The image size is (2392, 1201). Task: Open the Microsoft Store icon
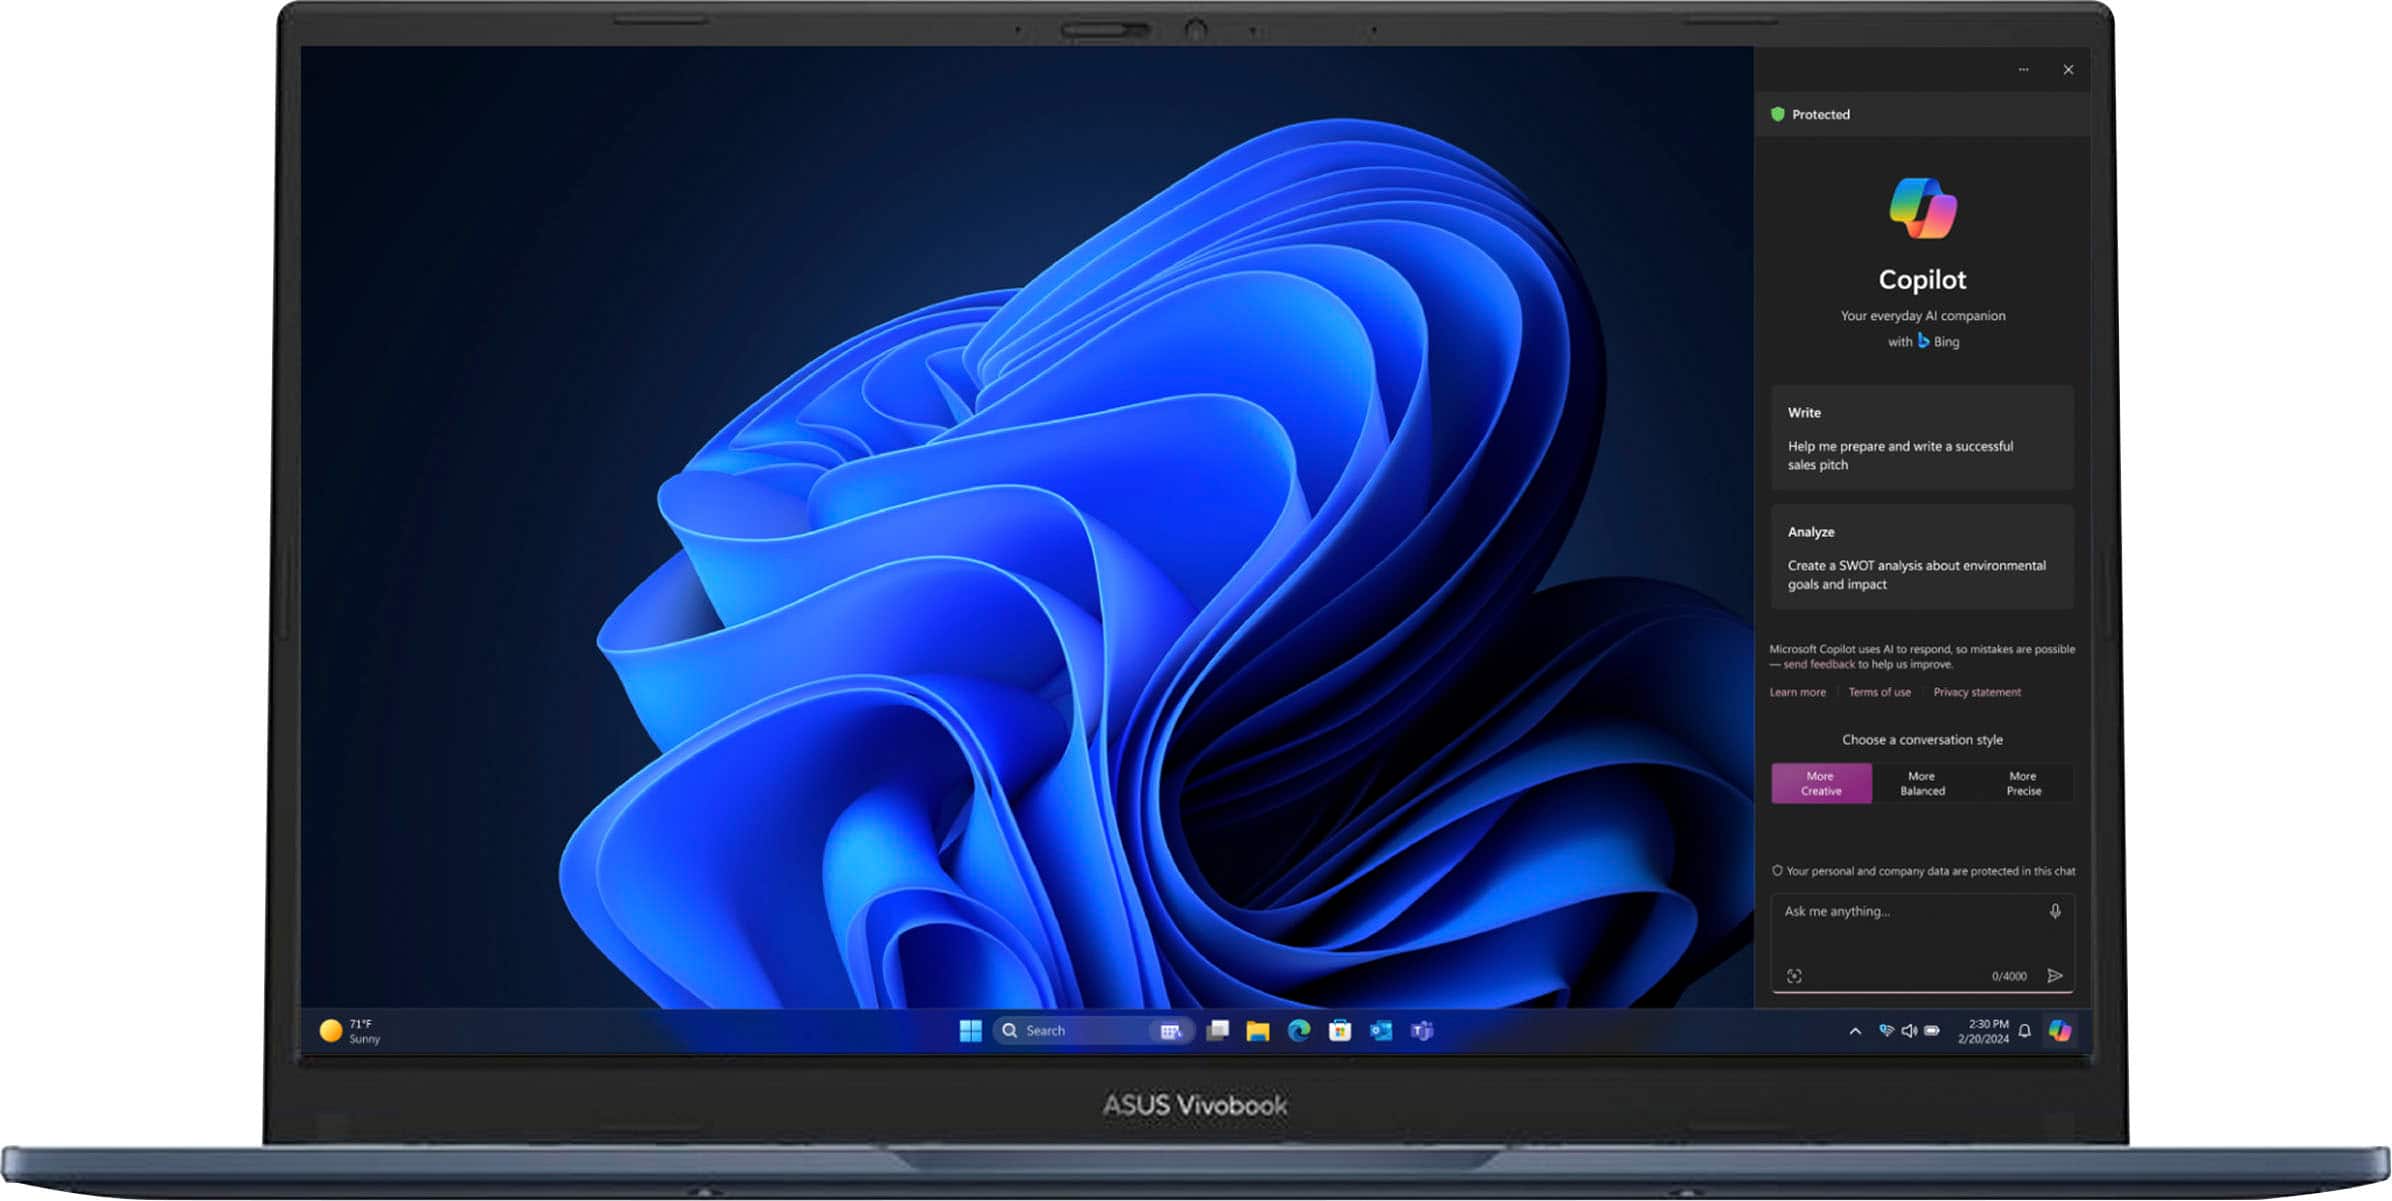point(1340,1030)
